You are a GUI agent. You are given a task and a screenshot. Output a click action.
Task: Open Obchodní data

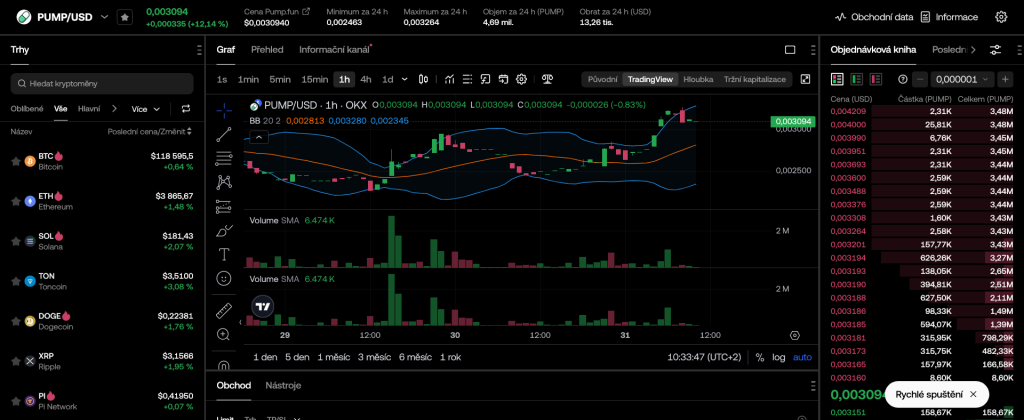tap(874, 17)
